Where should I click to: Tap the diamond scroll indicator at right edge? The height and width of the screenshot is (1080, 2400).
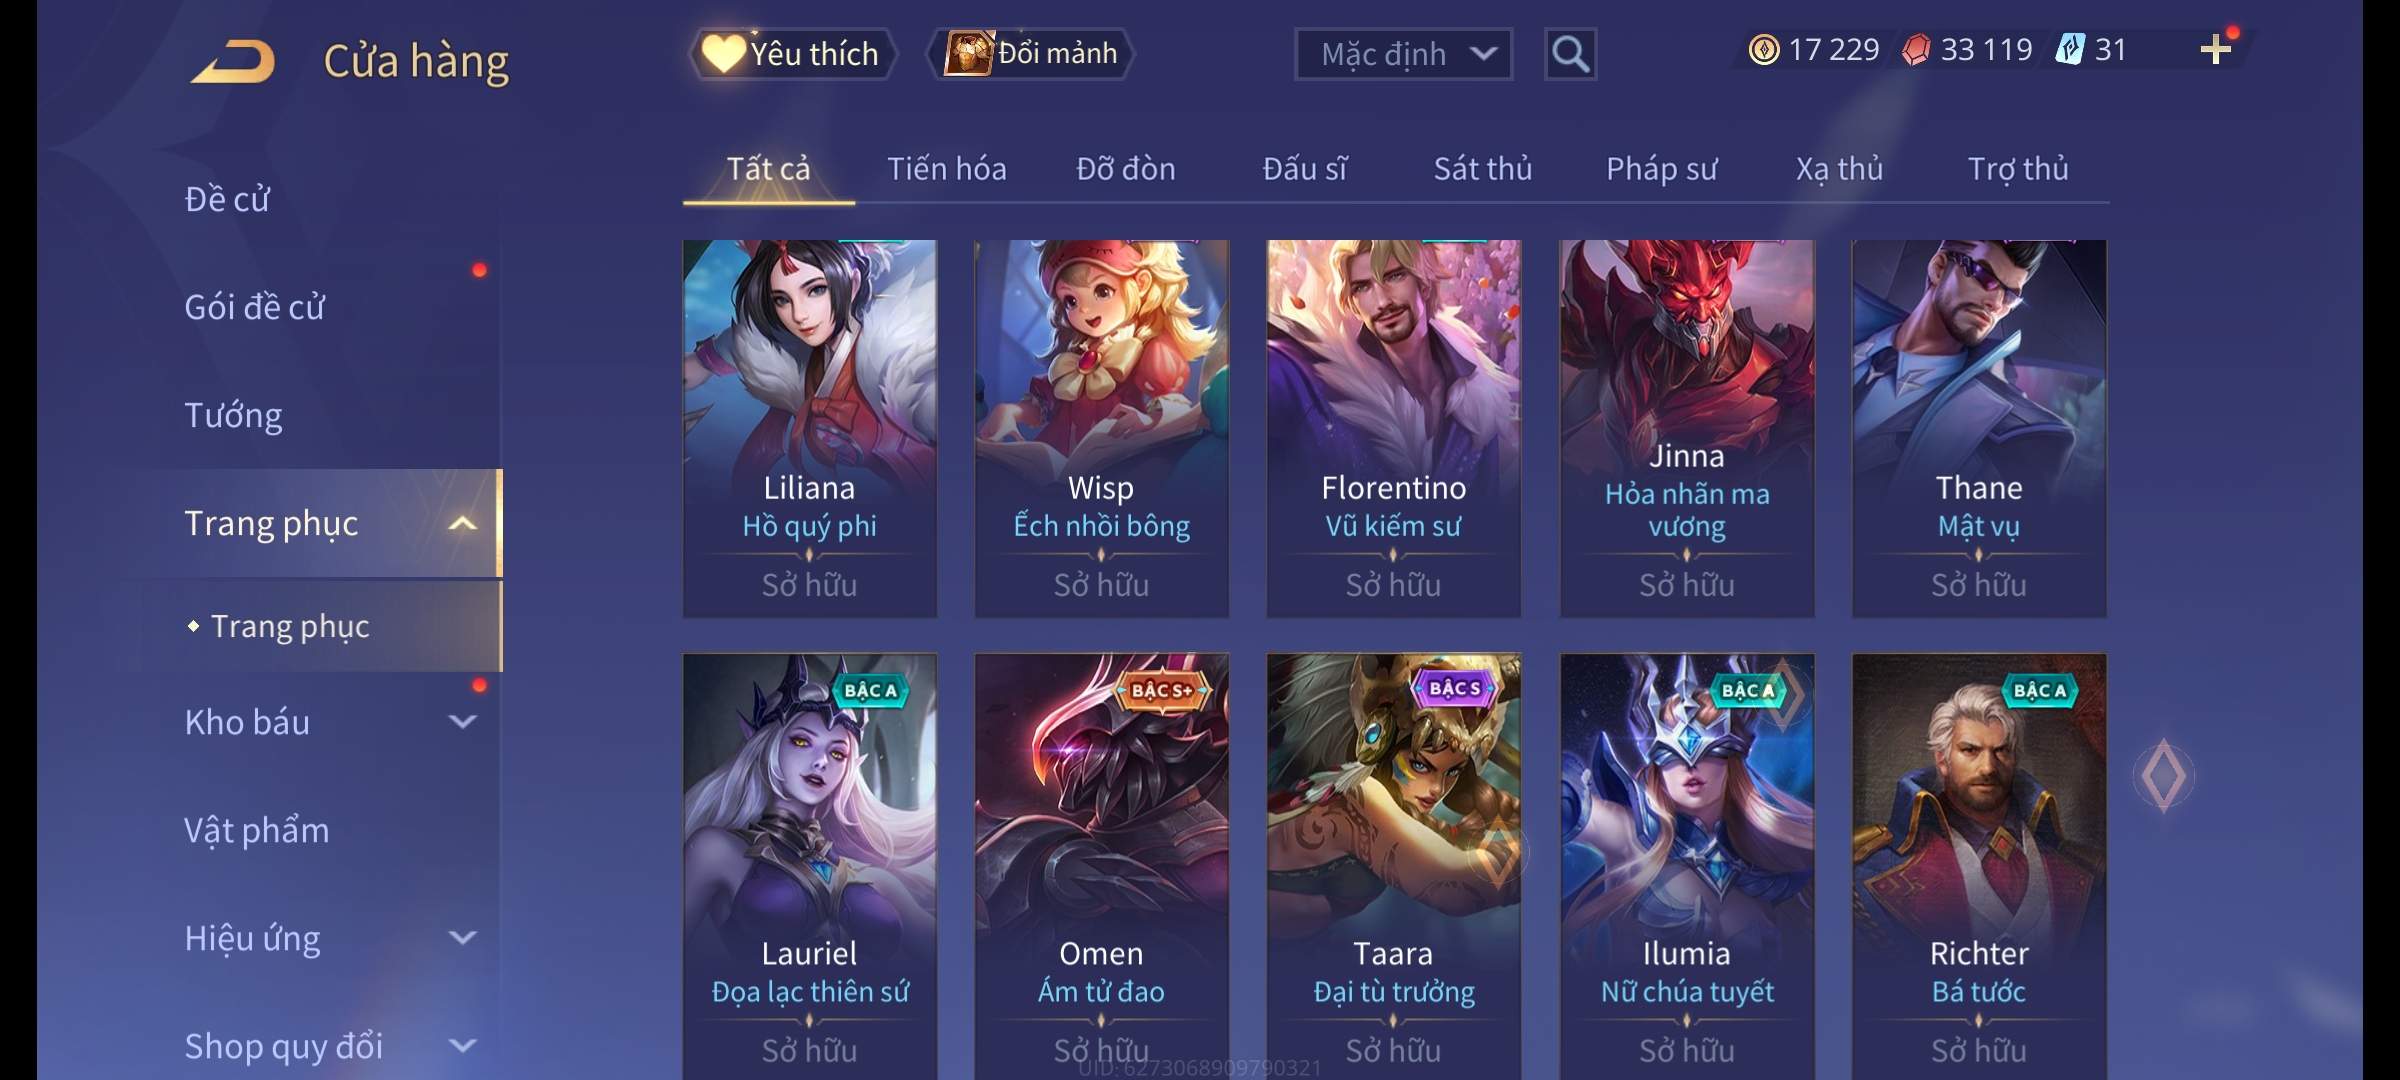2163,775
